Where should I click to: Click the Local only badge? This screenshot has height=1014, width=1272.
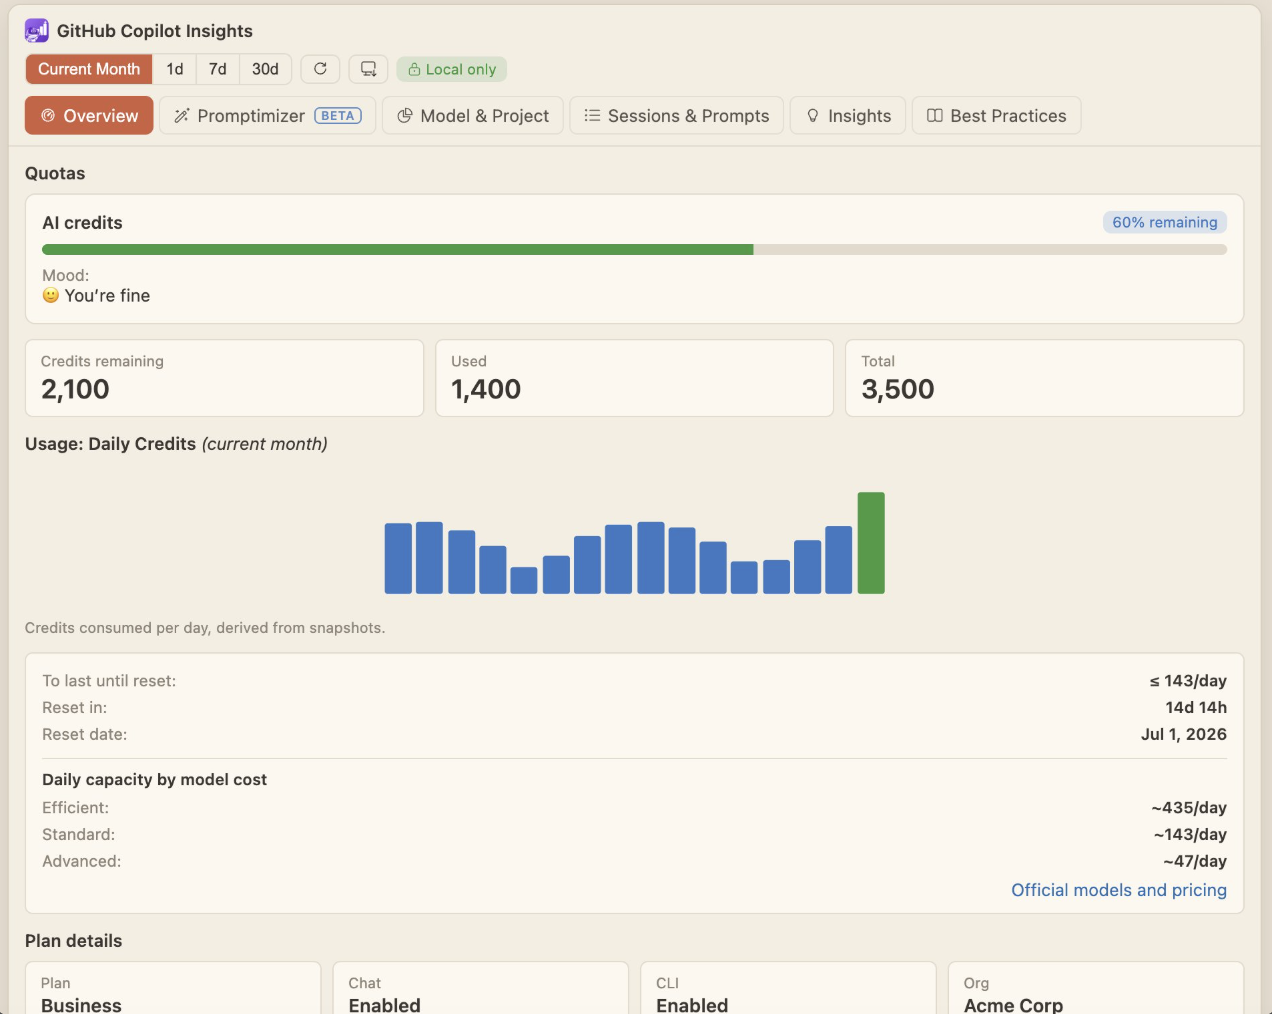452,69
